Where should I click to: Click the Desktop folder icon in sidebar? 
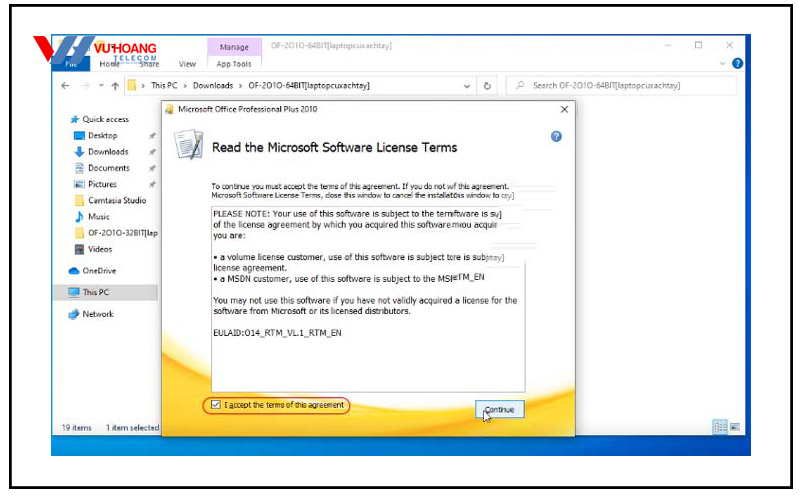(x=79, y=135)
